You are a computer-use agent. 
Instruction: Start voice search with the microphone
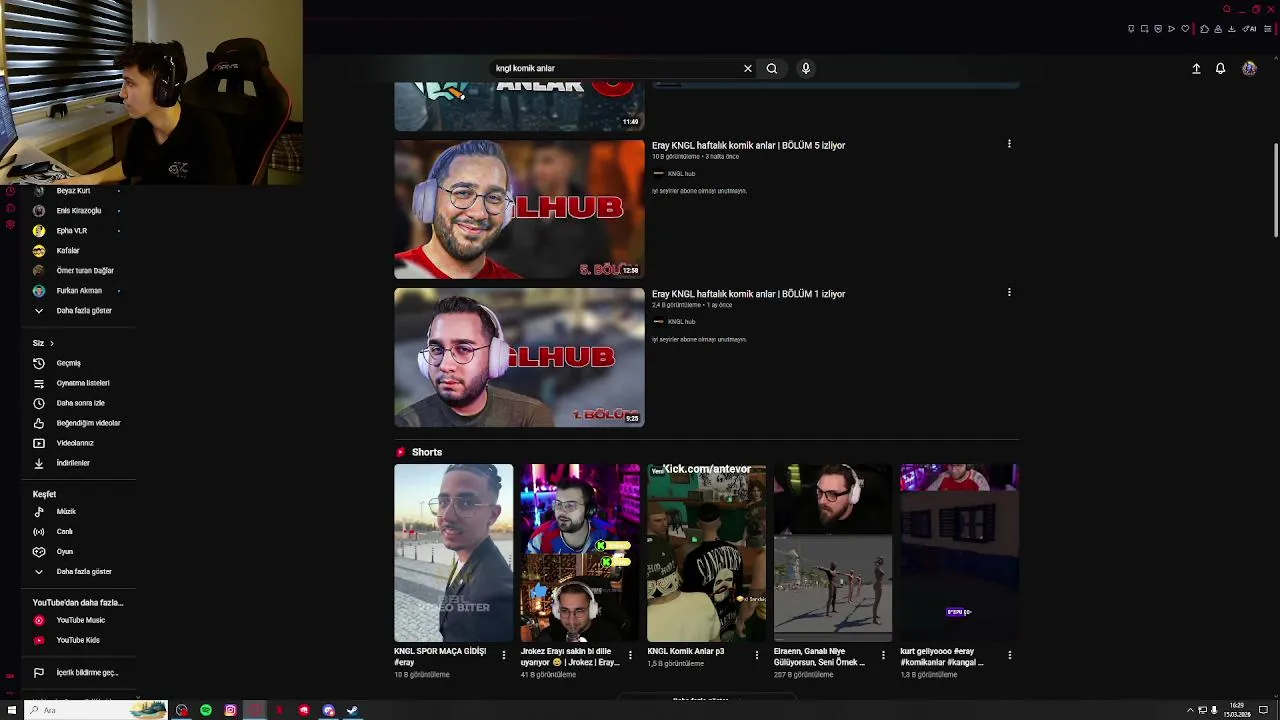click(x=805, y=68)
